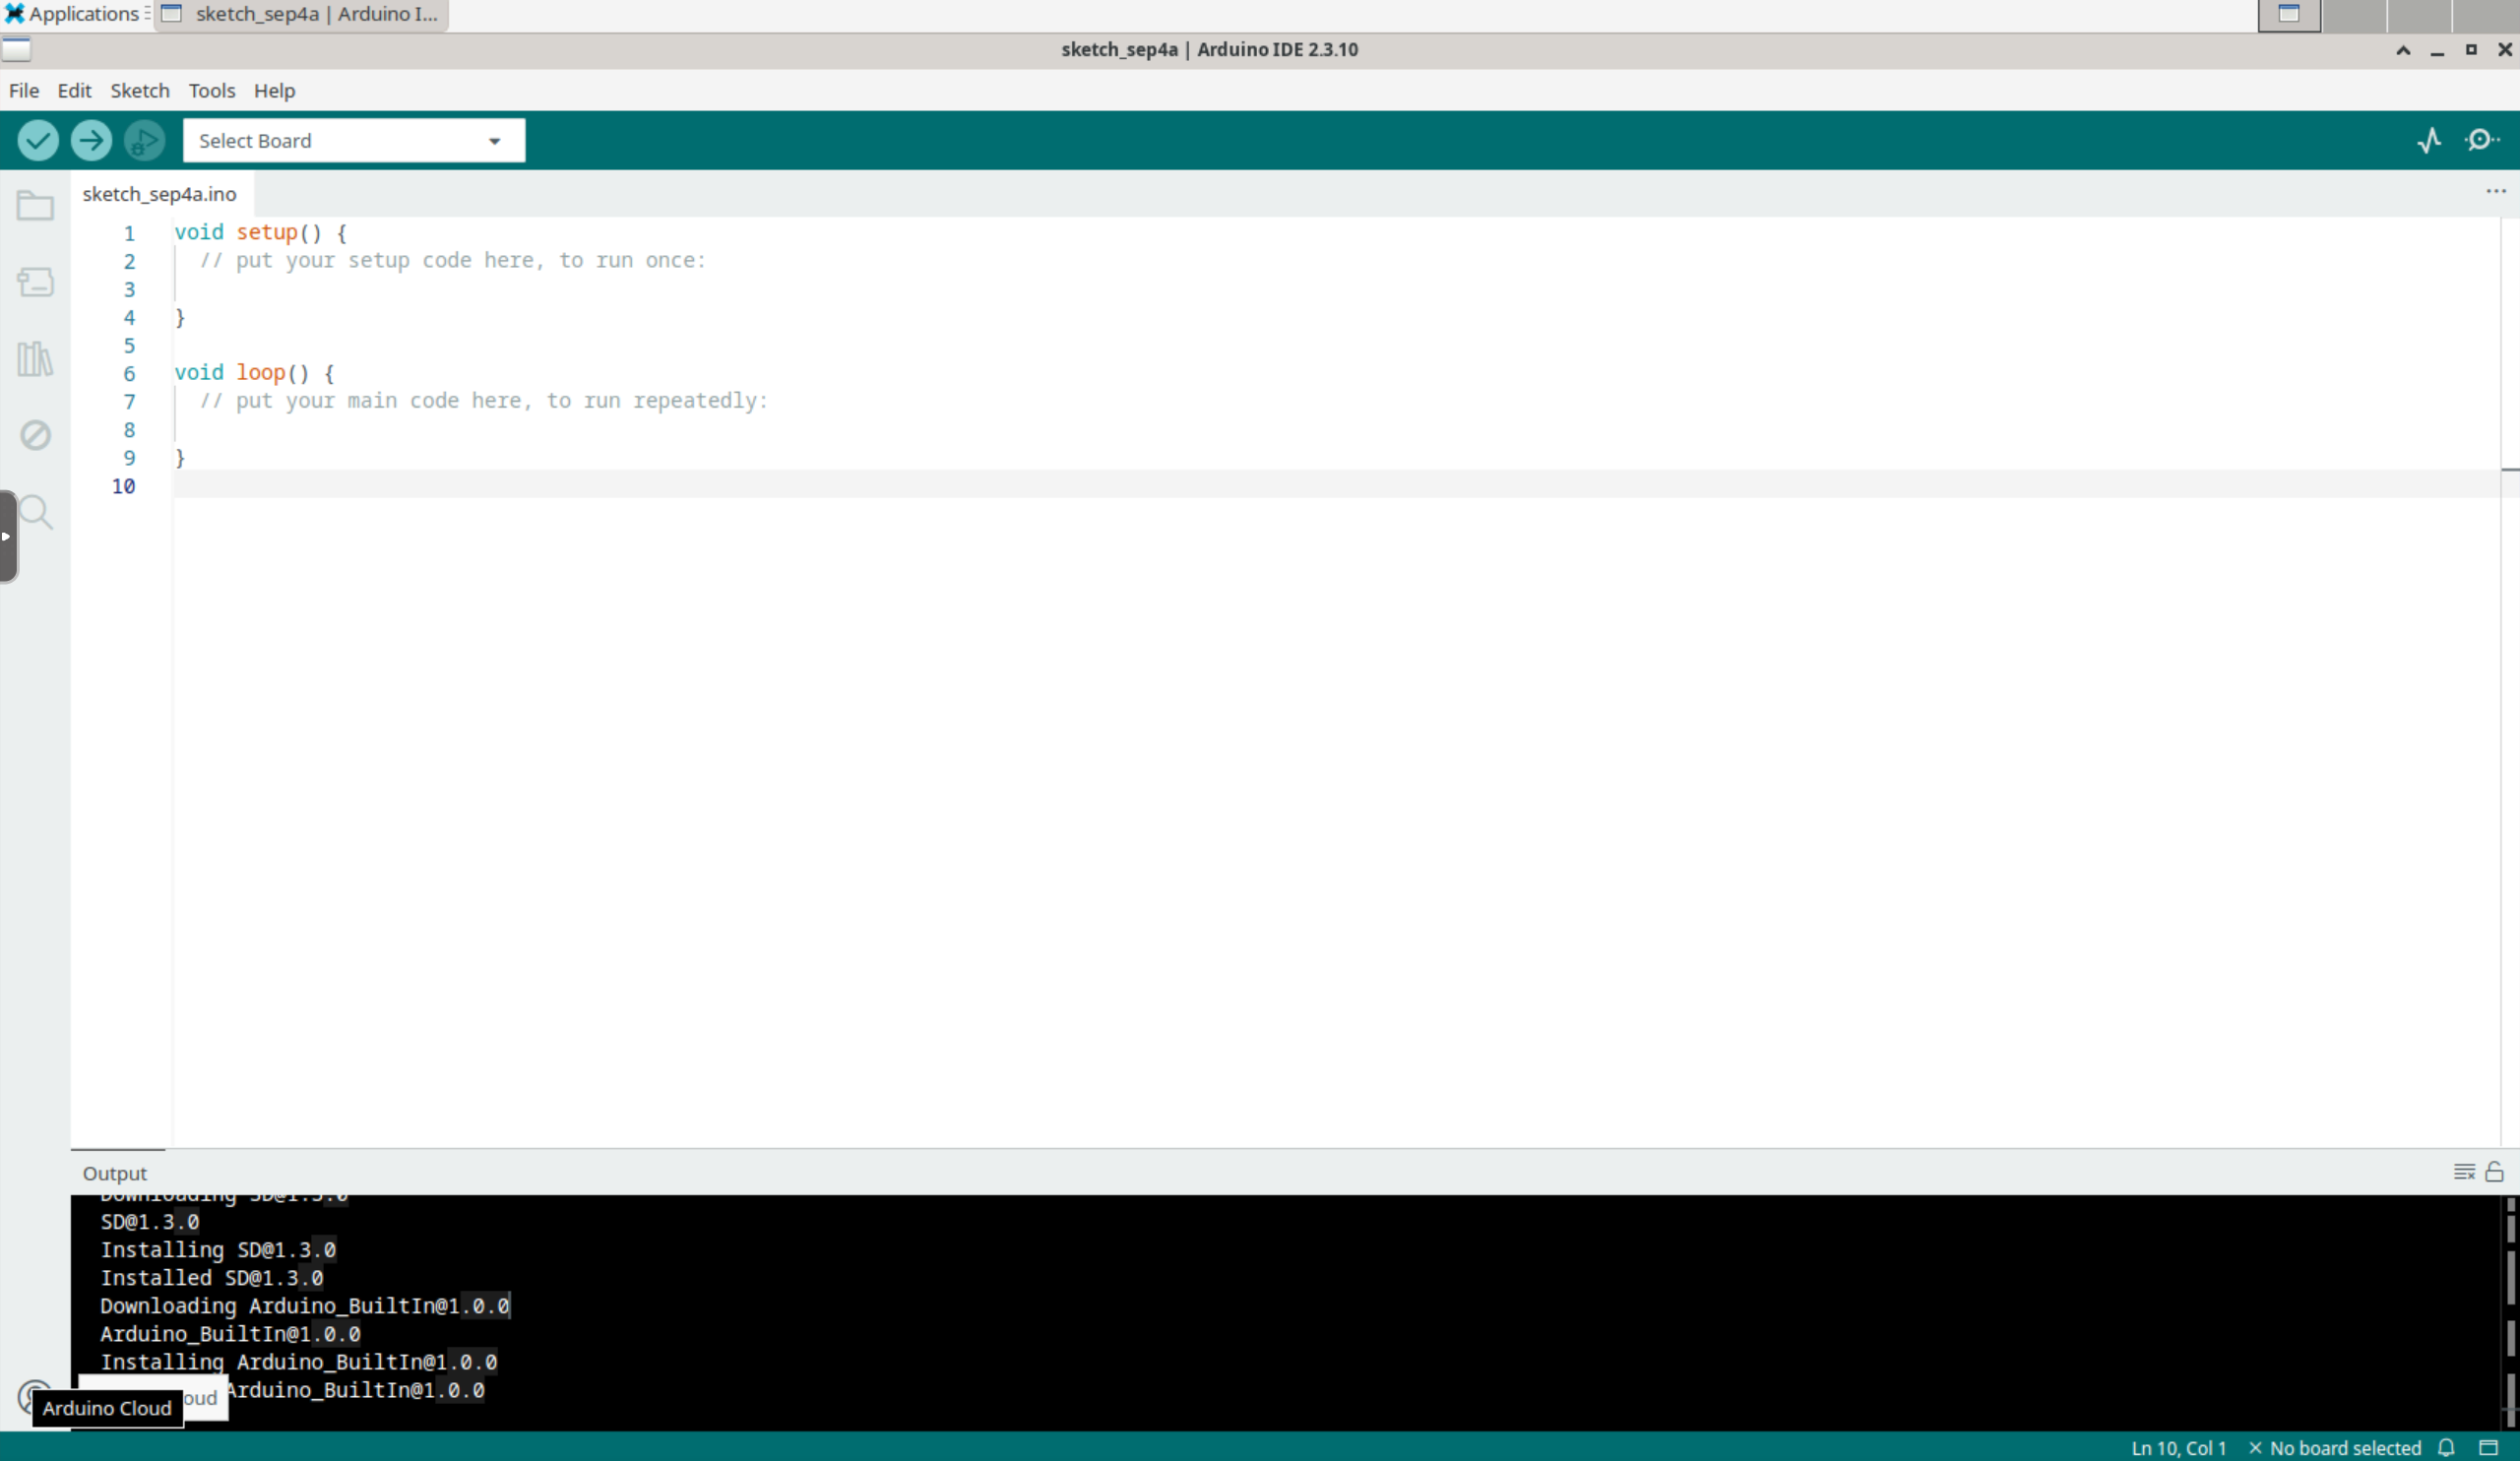Open the Debug sidebar panel
This screenshot has height=1461, width=2520.
[35, 435]
